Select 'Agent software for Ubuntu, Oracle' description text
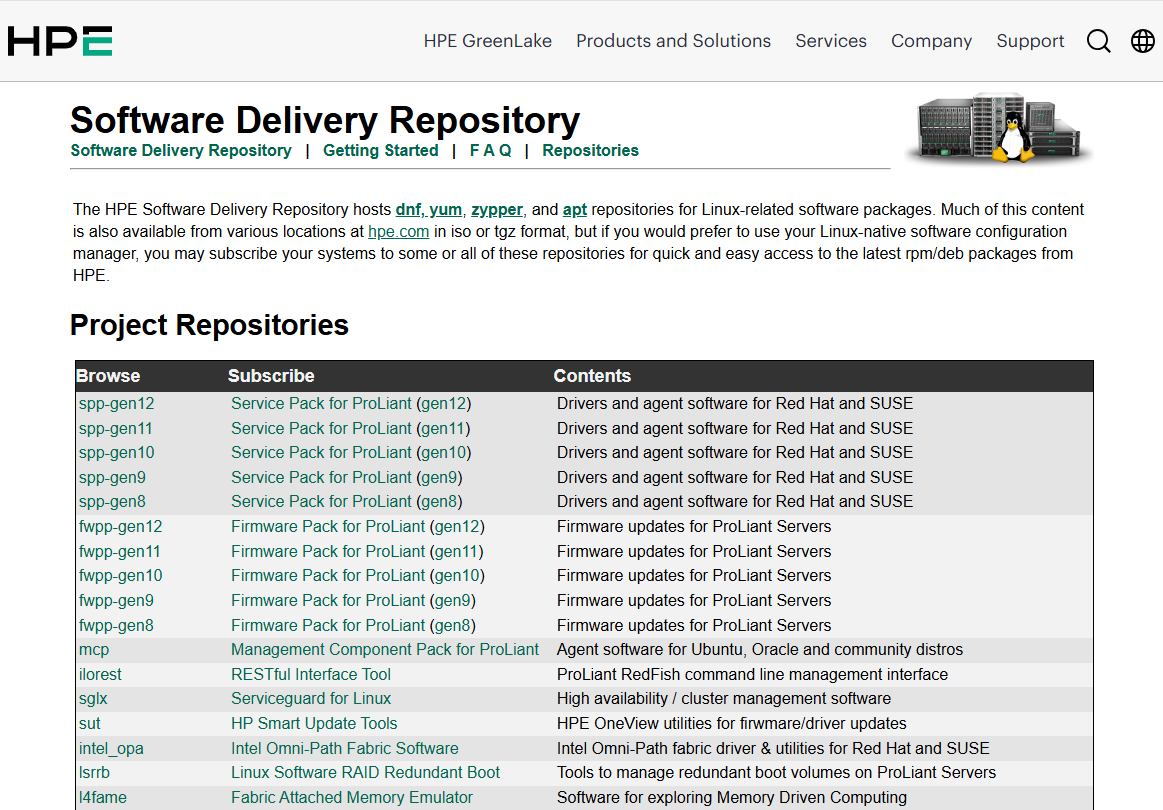The width and height of the screenshot is (1163, 810). (760, 650)
